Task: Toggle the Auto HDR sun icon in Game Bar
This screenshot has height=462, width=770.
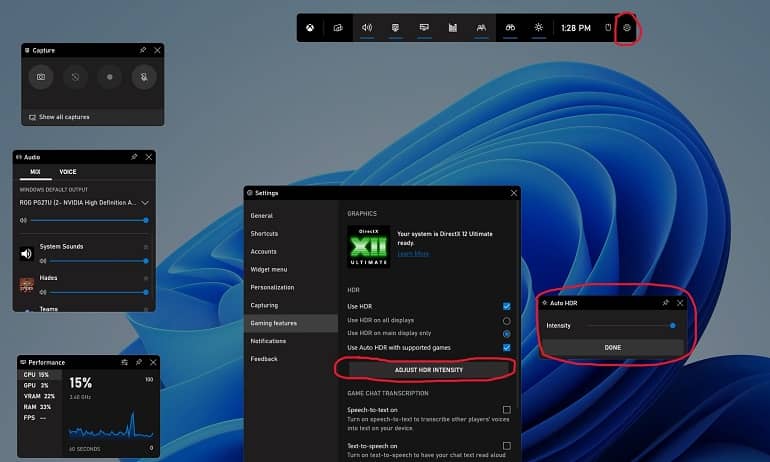Action: click(x=539, y=28)
